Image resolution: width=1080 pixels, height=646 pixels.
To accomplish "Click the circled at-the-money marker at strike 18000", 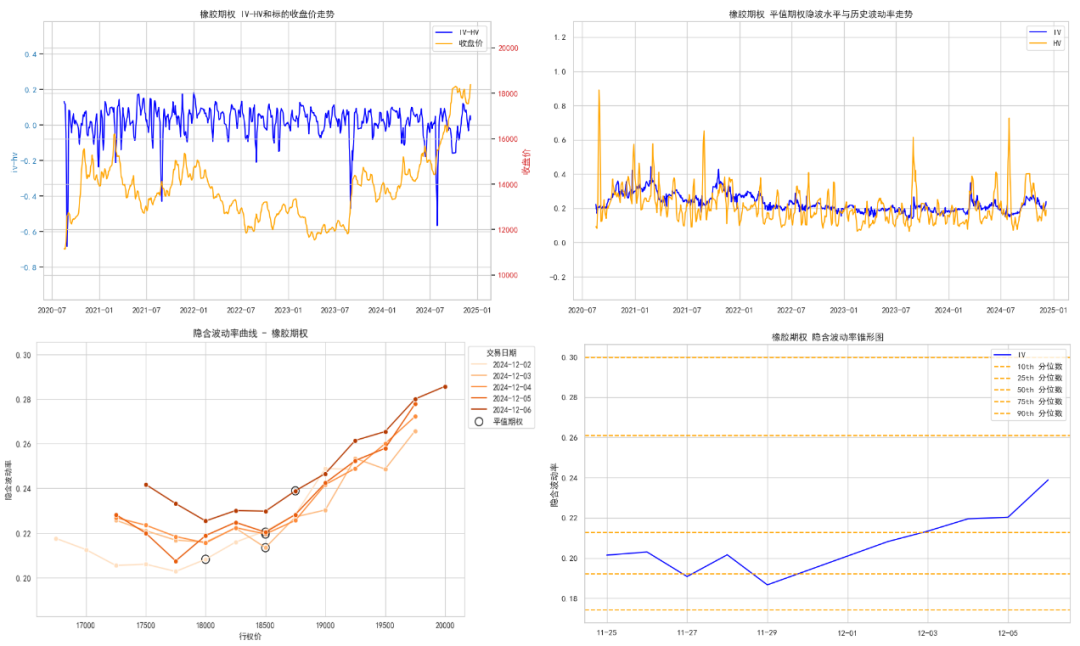I will click(x=205, y=559).
